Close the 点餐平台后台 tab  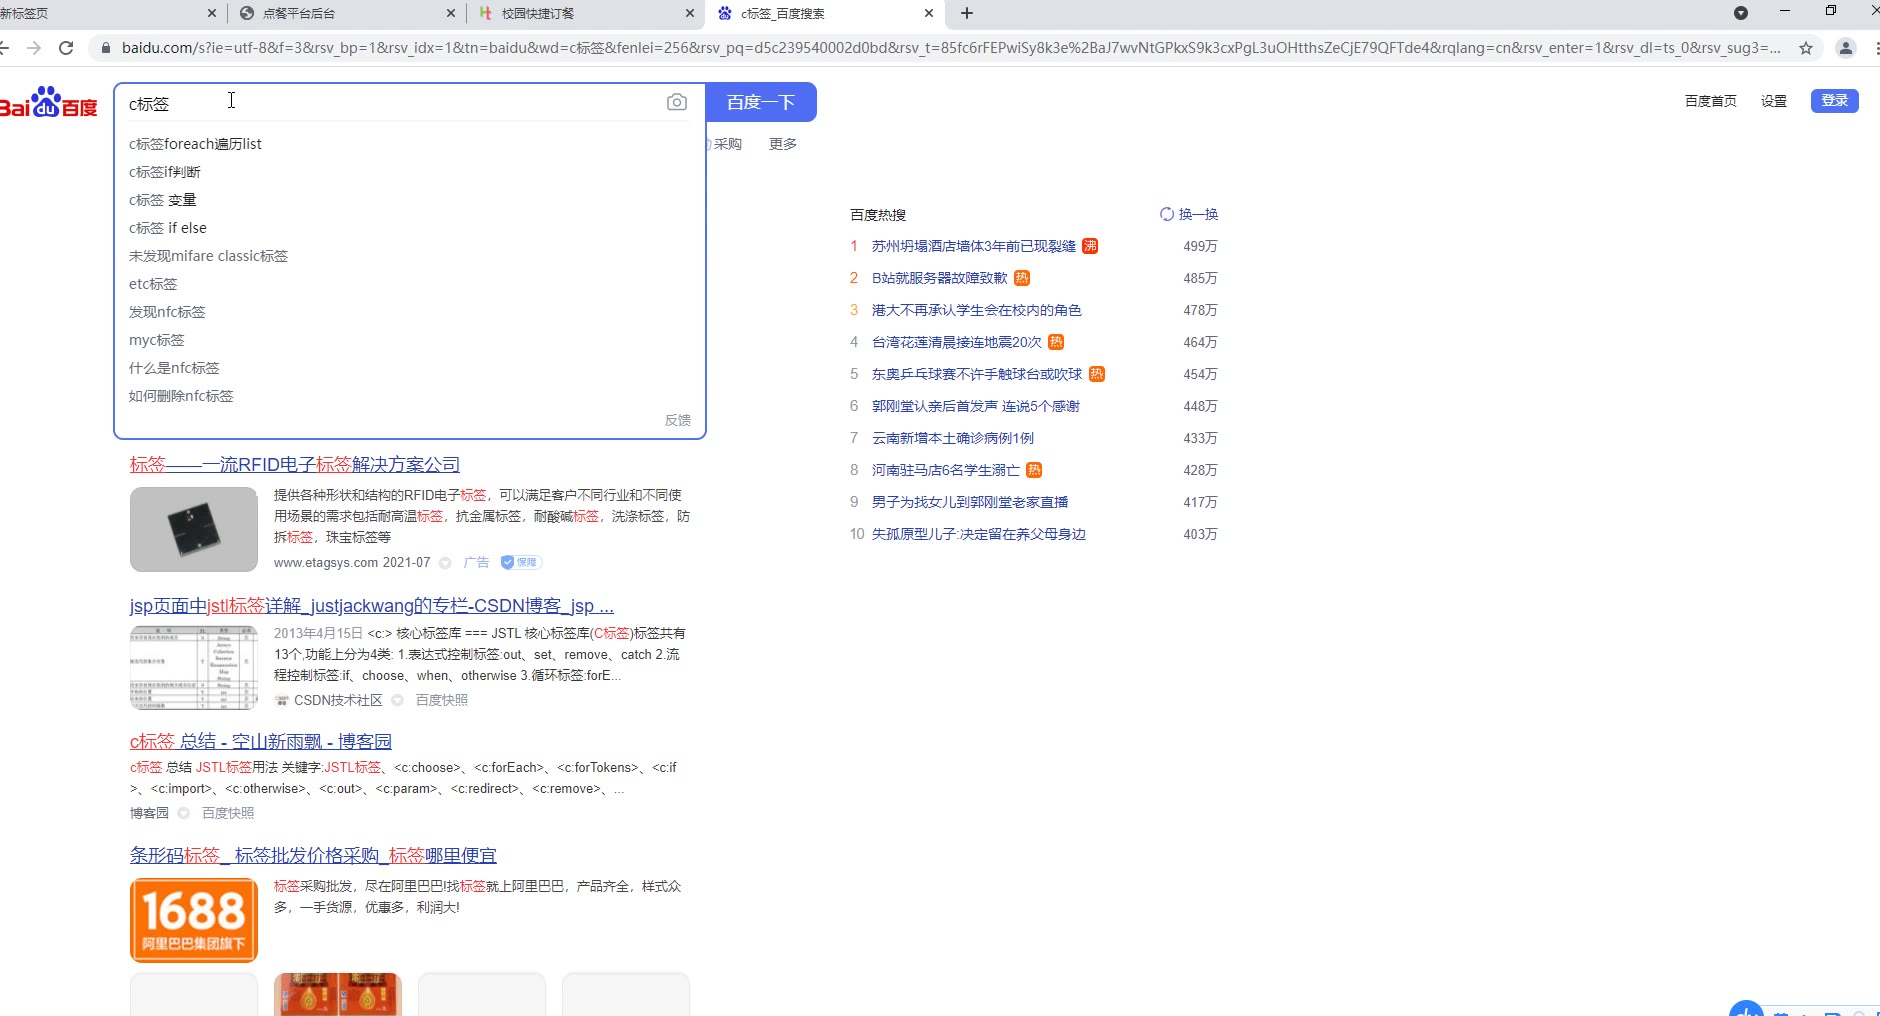[x=451, y=13]
